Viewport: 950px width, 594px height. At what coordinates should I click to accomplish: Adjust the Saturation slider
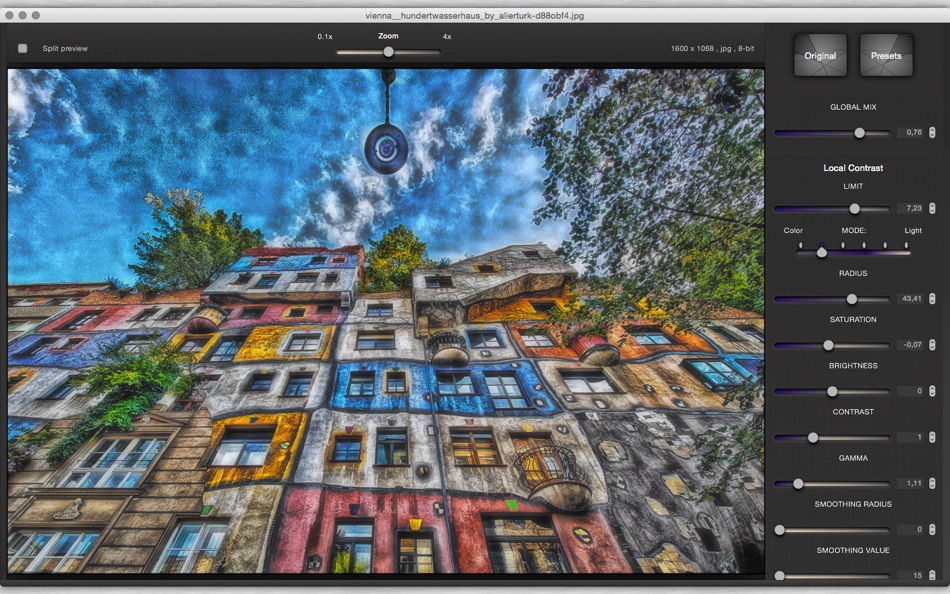coord(827,344)
